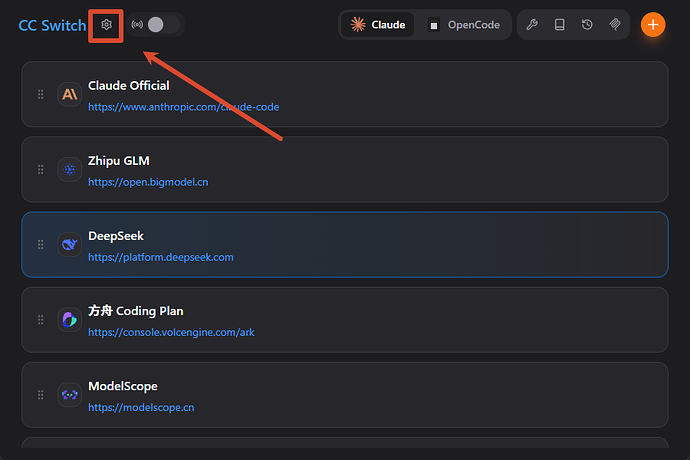Click the drag handle for DeepSeek
Viewport: 690px width, 460px height.
(x=40, y=244)
